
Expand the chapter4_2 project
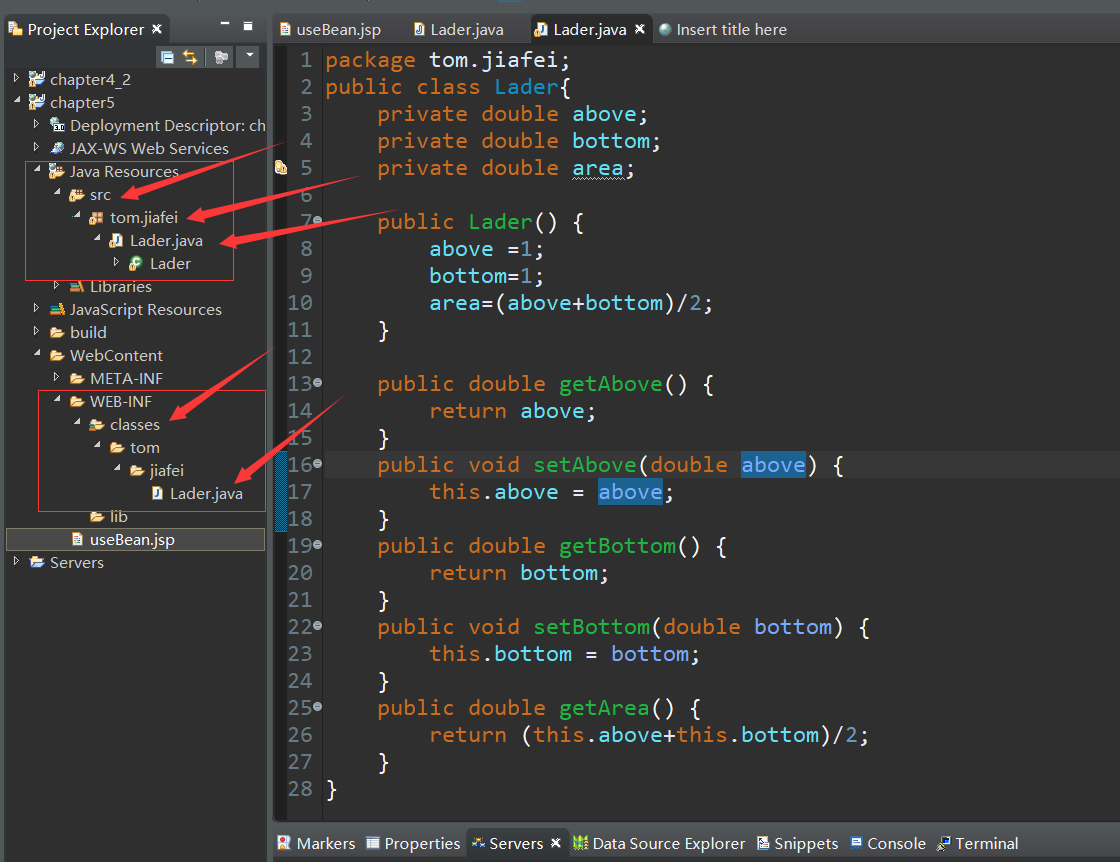[16, 78]
